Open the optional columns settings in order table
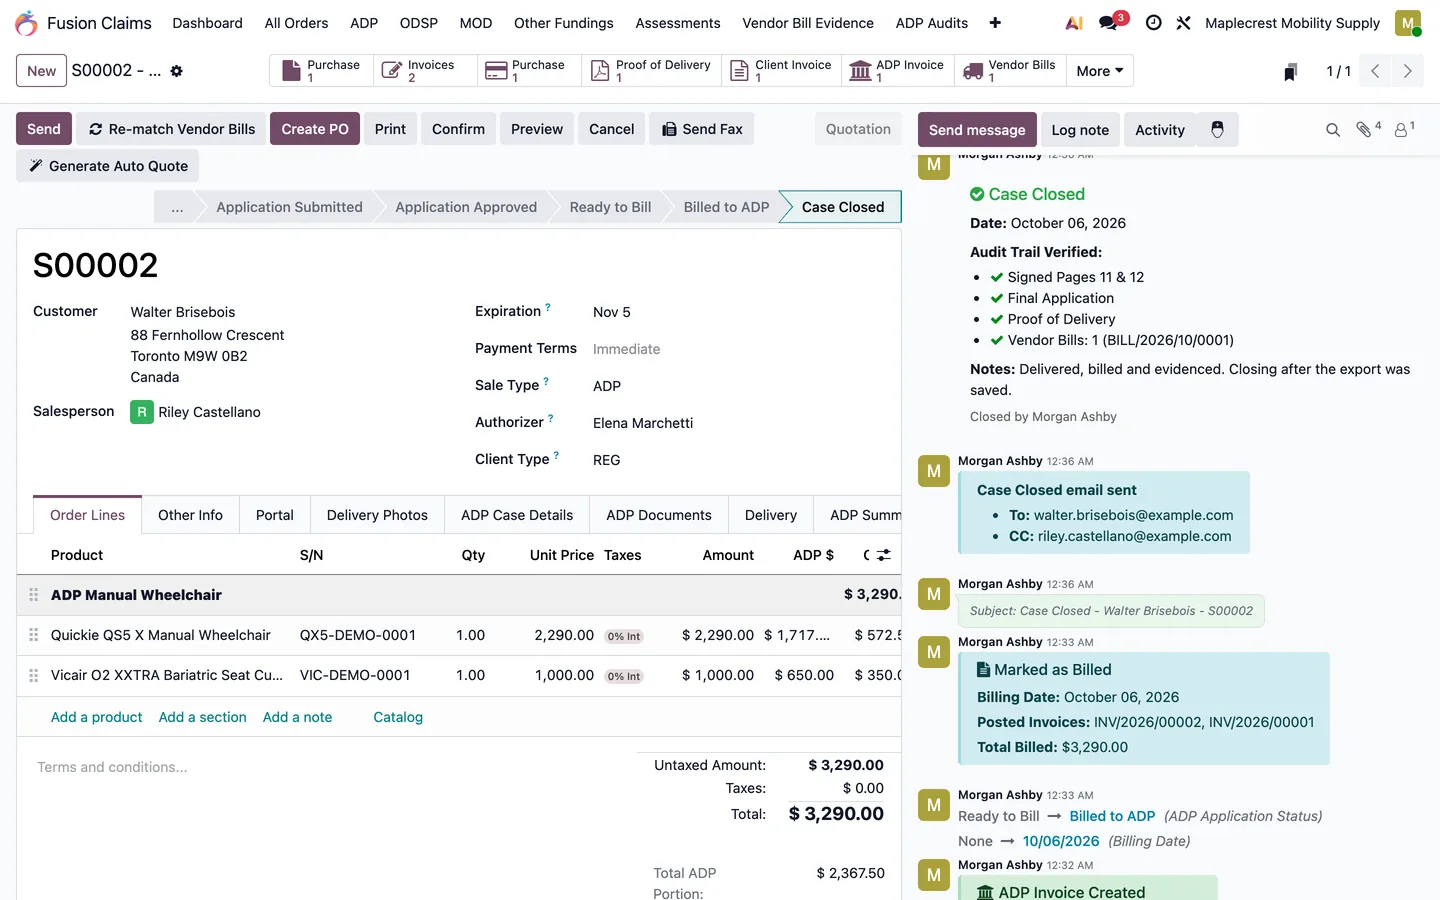The height and width of the screenshot is (900, 1440). pyautogui.click(x=883, y=555)
